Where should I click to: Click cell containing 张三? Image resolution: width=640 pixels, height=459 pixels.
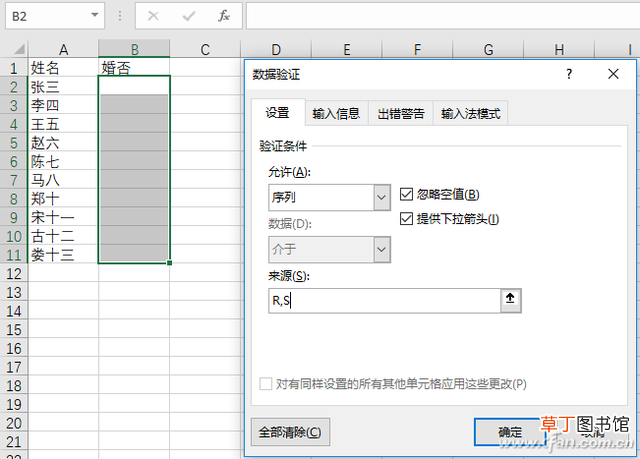[x=63, y=86]
